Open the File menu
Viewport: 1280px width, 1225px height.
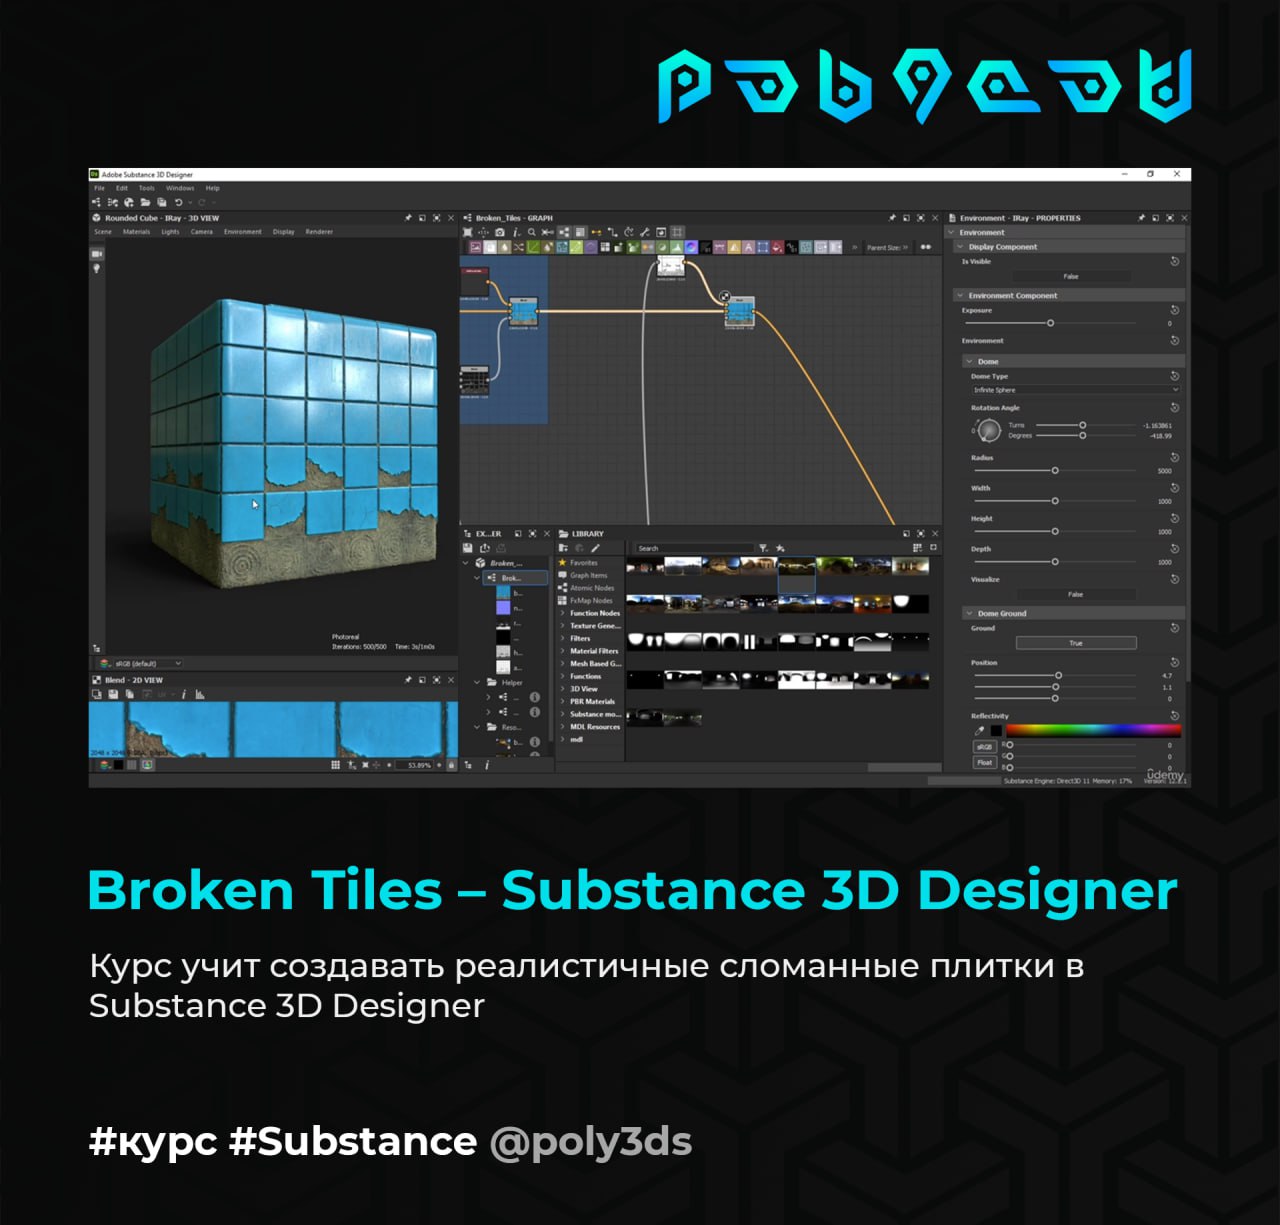click(99, 188)
